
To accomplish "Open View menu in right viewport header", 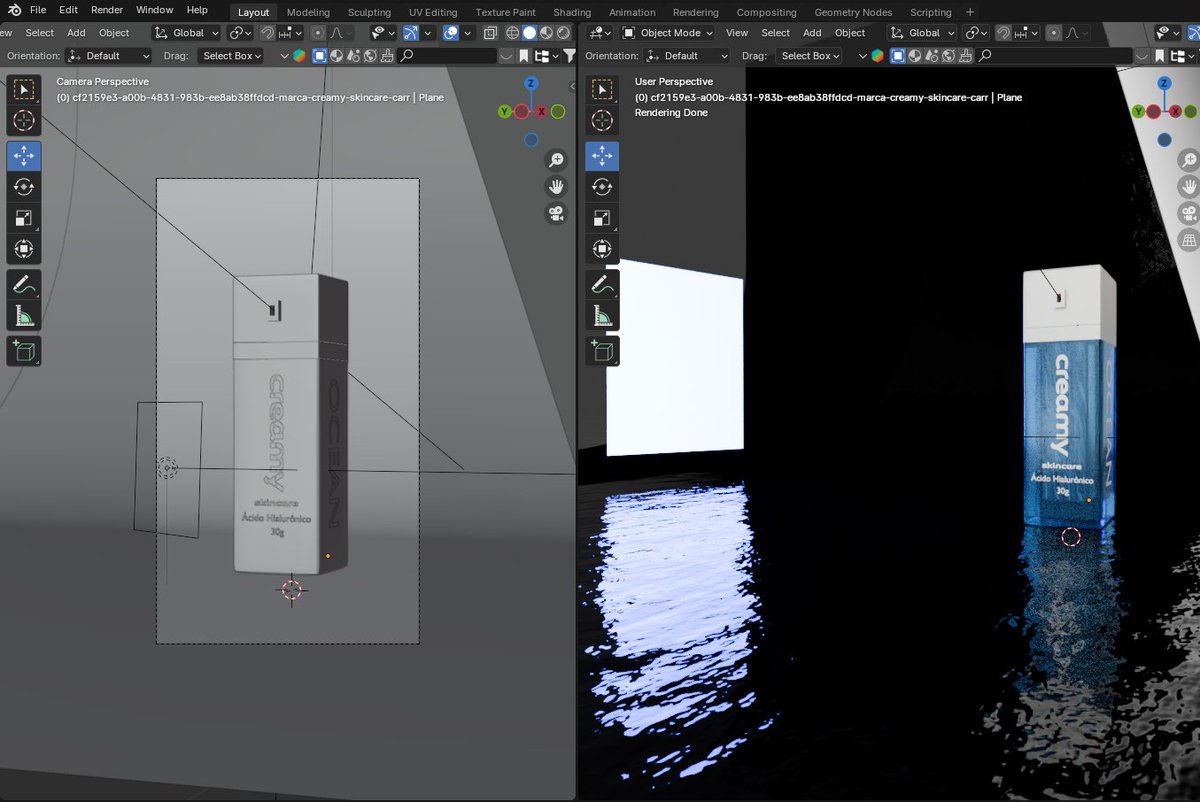I will (737, 33).
